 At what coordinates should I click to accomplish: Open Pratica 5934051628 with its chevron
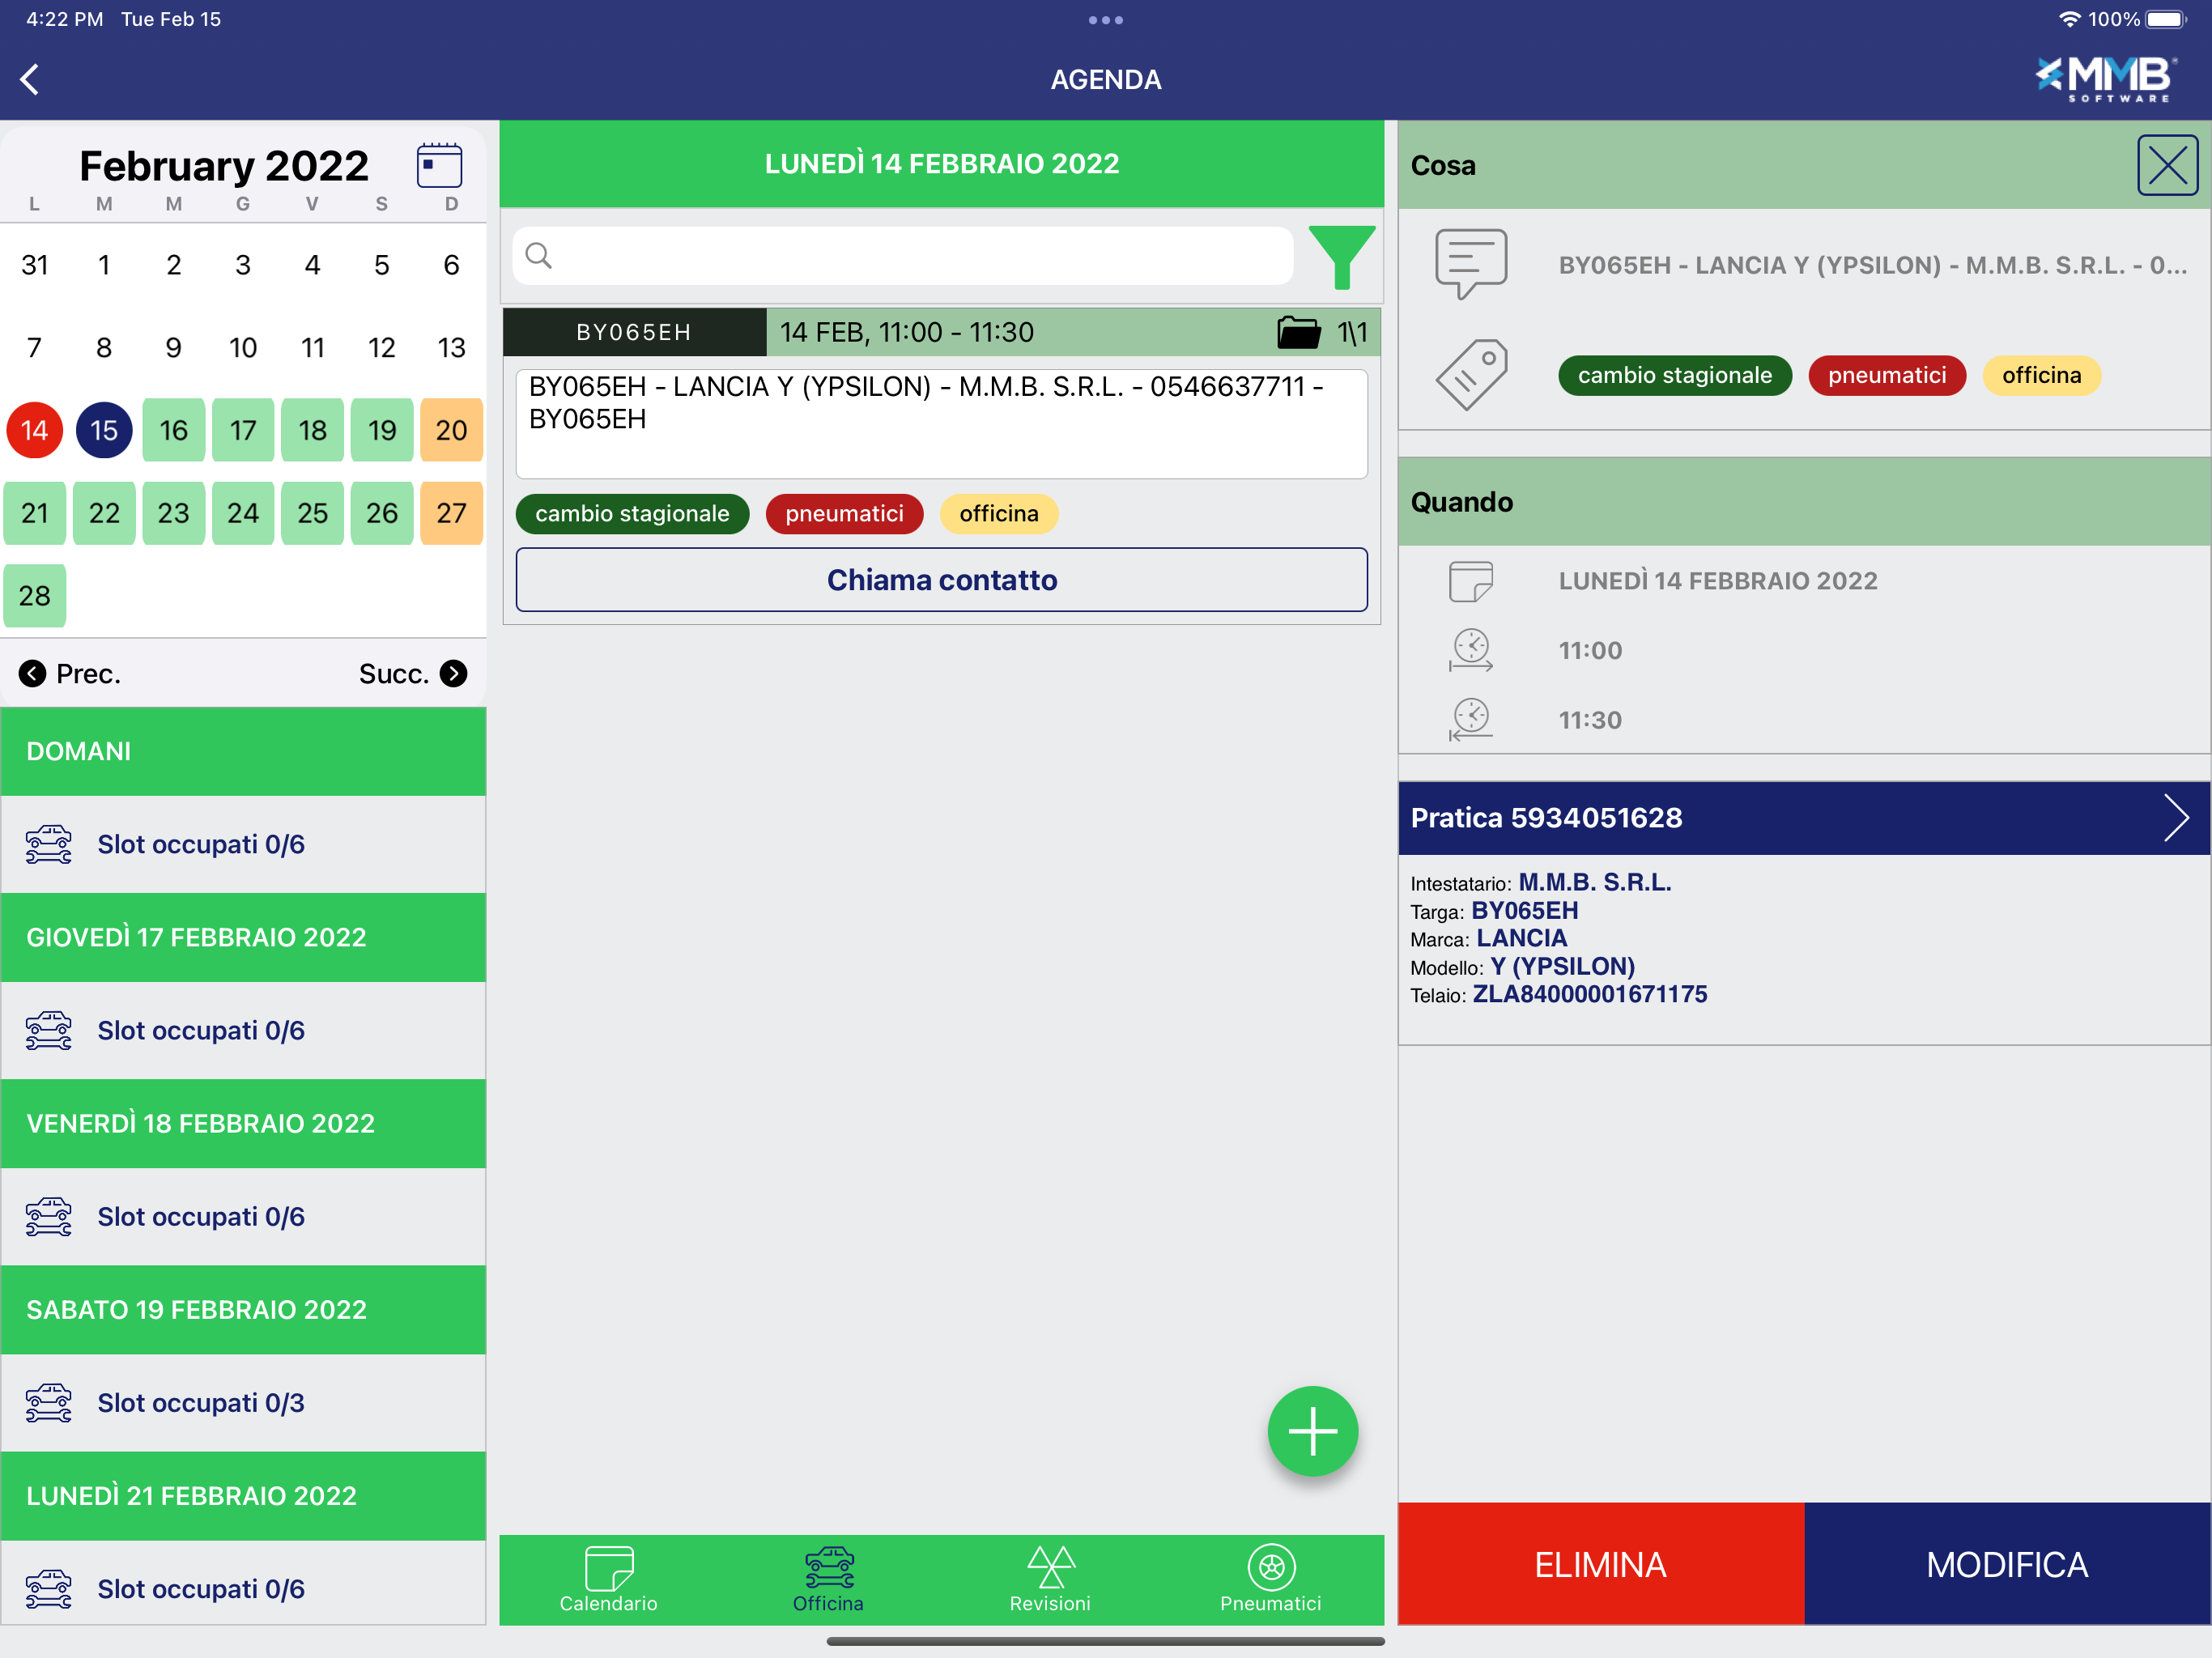point(2176,818)
